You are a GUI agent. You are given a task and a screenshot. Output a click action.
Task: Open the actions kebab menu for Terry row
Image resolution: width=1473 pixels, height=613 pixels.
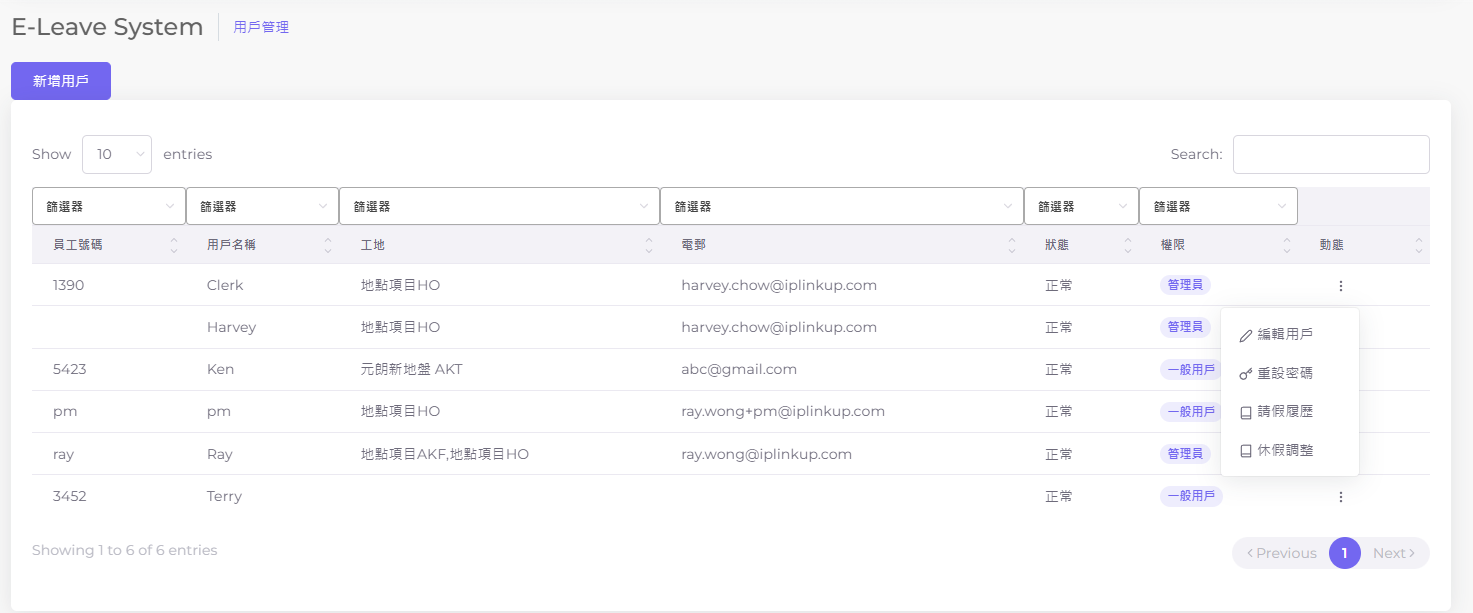1340,497
